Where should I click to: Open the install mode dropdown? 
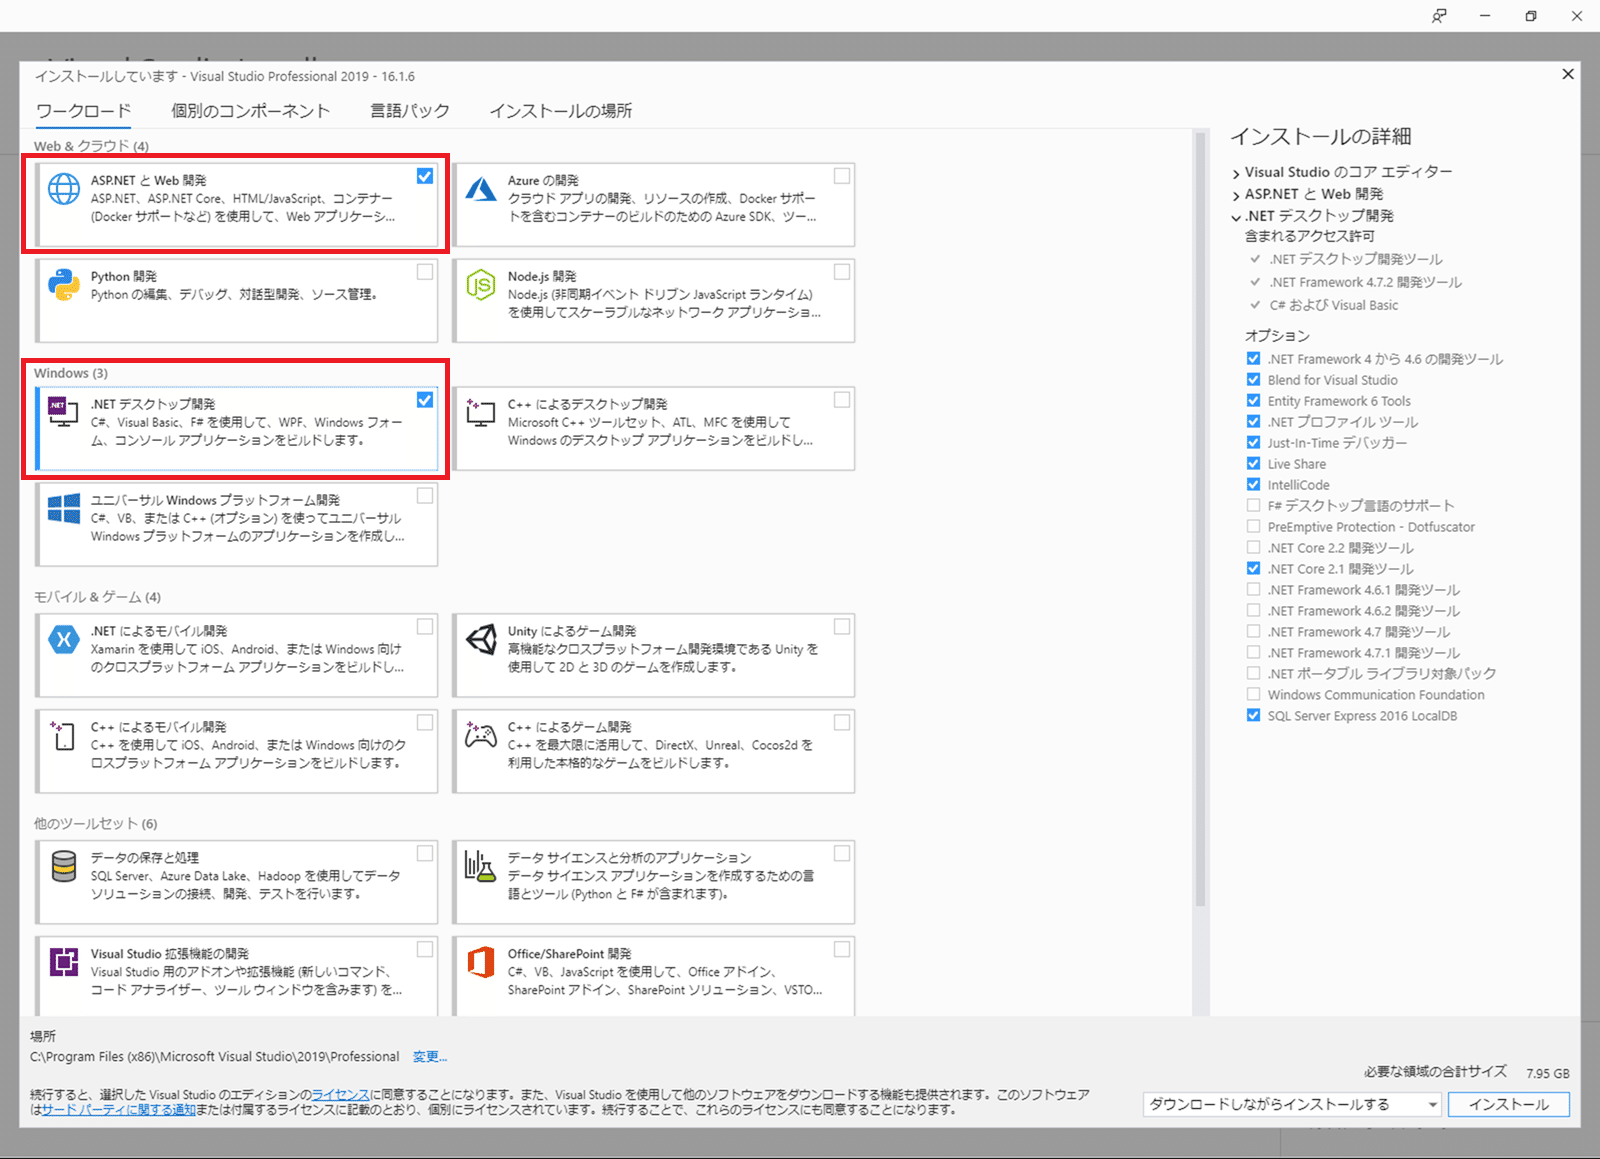tap(1292, 1105)
